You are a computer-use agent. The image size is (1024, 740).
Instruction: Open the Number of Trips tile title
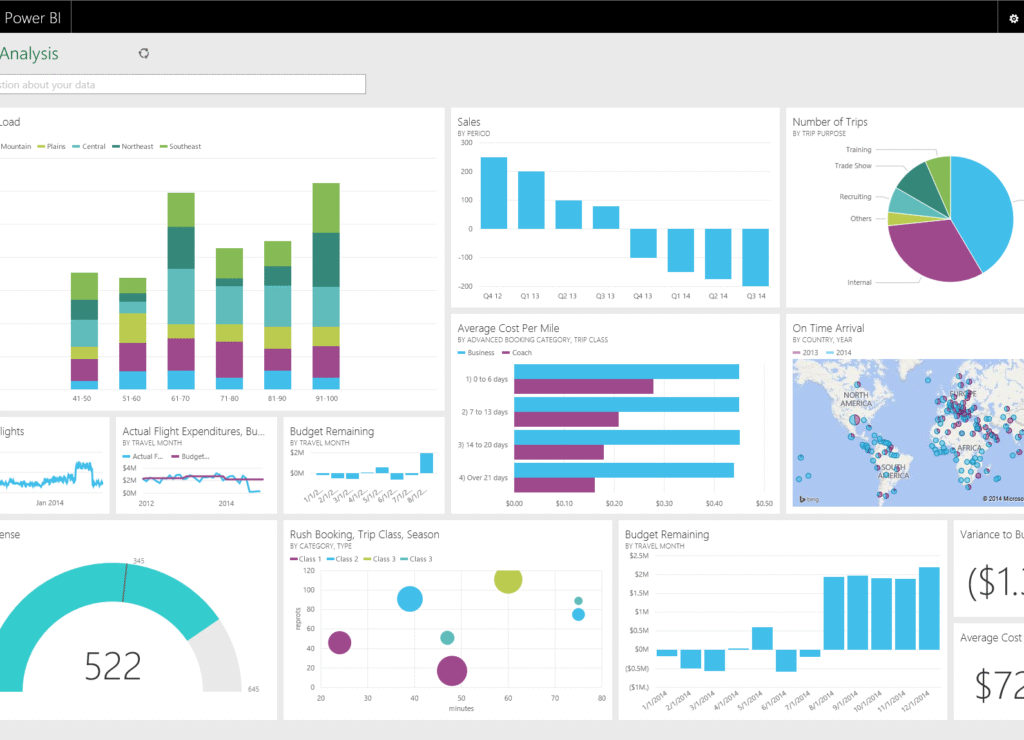829,122
